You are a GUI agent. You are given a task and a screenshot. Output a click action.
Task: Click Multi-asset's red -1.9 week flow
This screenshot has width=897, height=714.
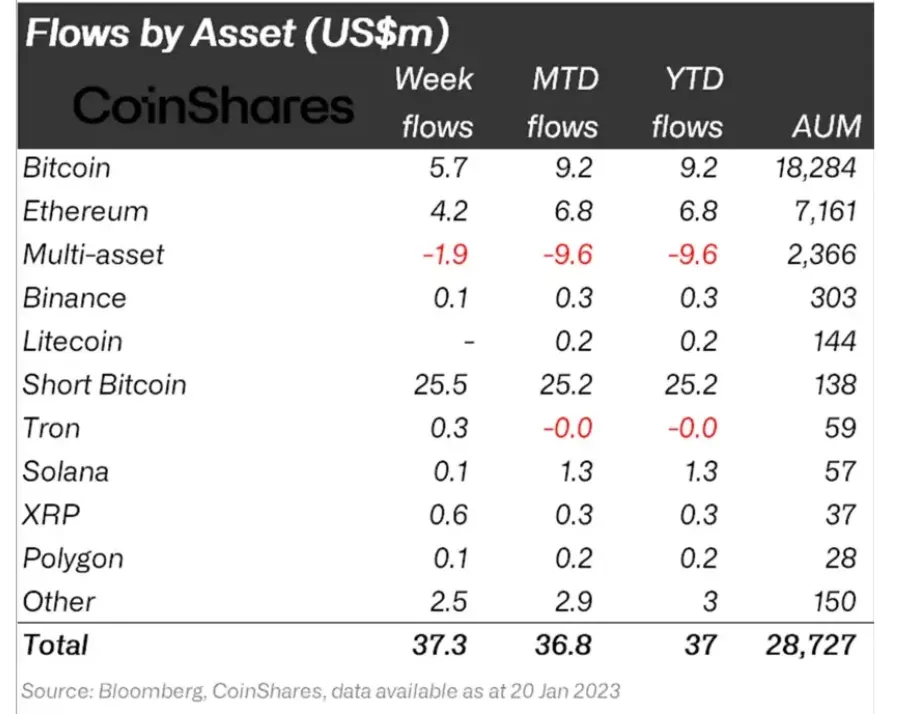coord(447,255)
